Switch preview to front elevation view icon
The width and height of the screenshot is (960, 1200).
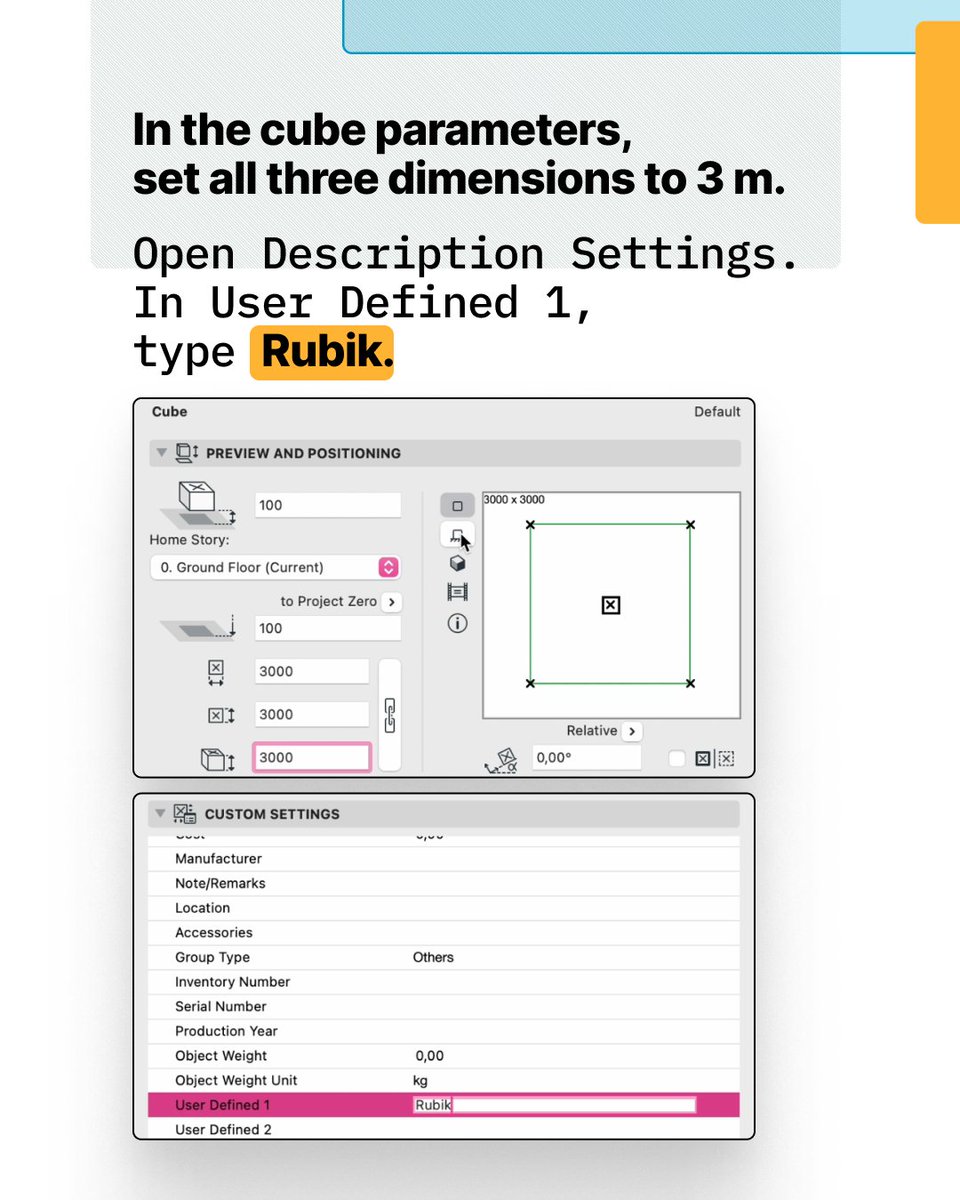pyautogui.click(x=457, y=536)
